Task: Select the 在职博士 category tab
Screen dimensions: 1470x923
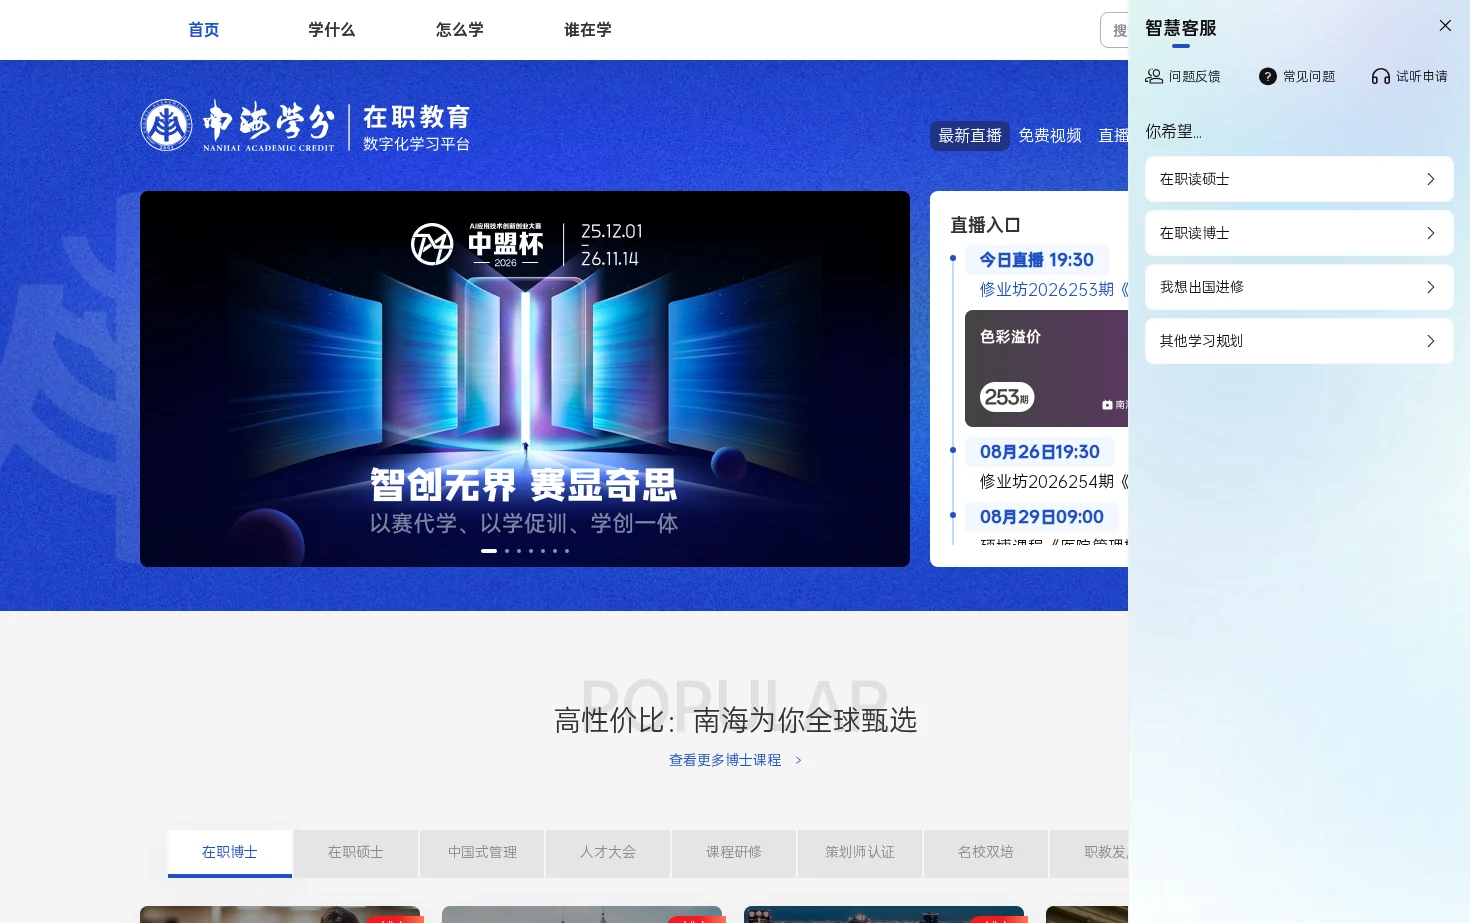Action: (x=230, y=853)
